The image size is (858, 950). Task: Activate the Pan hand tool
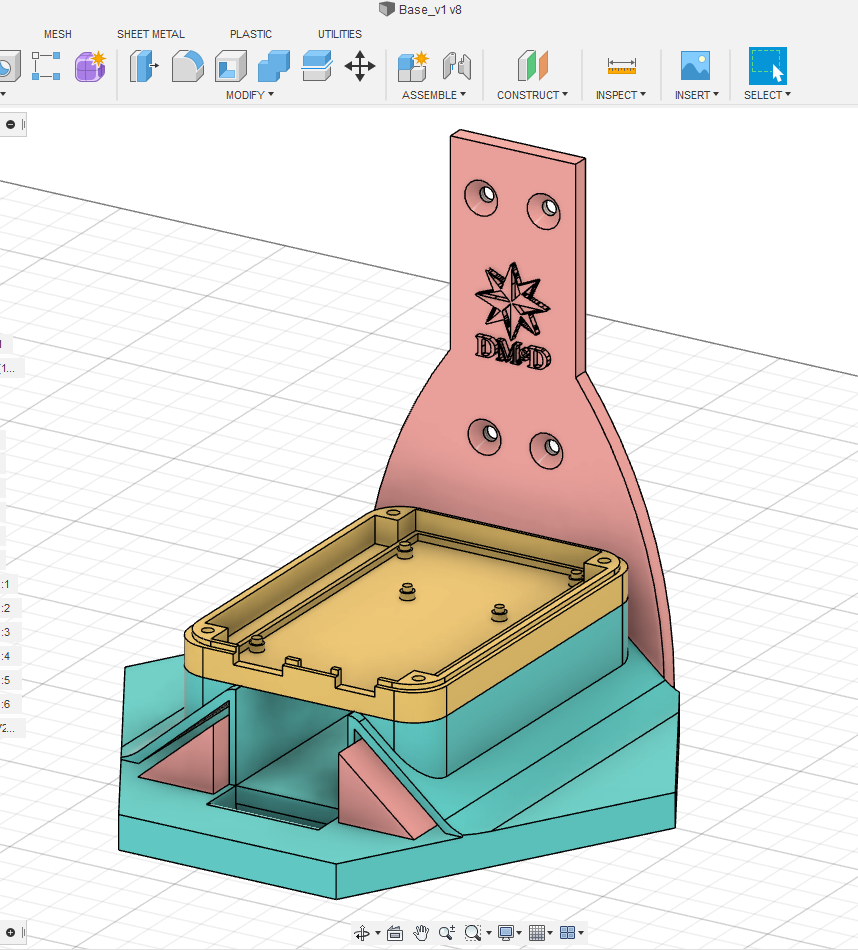[421, 933]
